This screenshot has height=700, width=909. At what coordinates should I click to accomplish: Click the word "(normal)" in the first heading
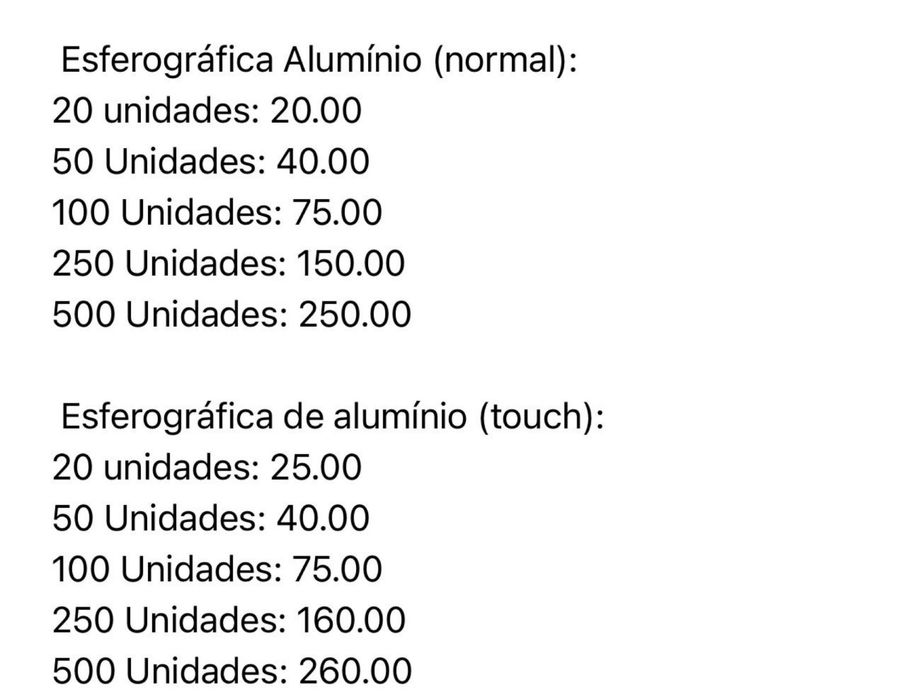[x=506, y=60]
